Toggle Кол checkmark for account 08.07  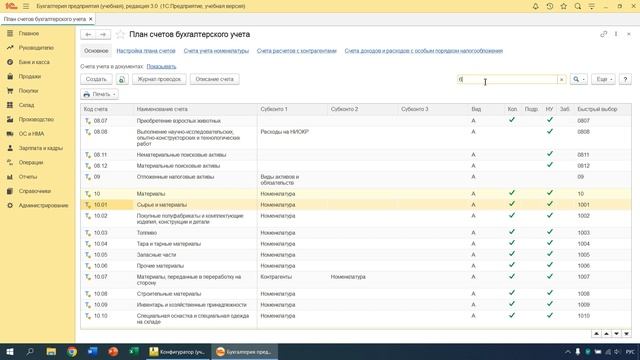pyautogui.click(x=512, y=120)
